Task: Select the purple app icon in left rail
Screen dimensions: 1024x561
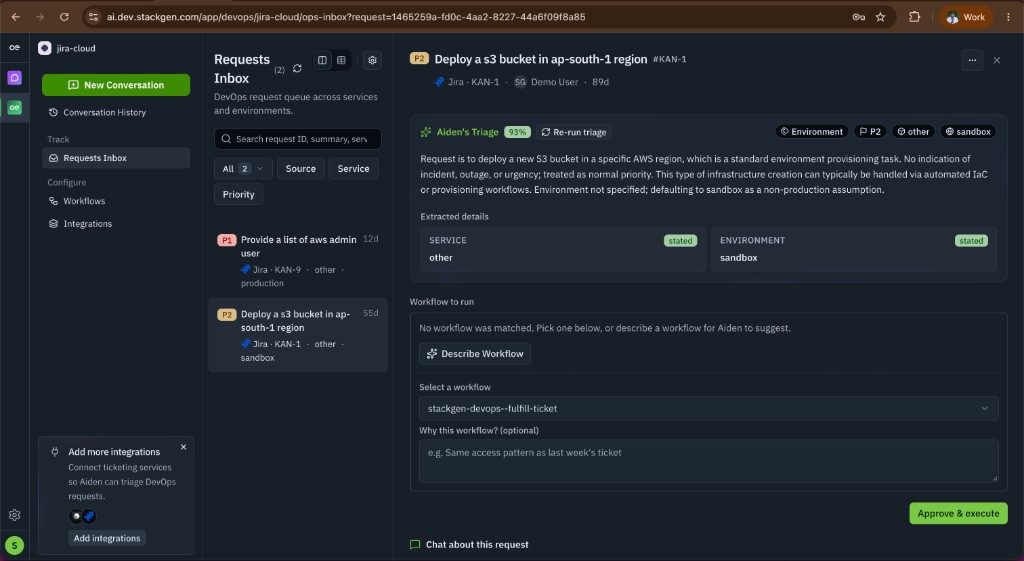Action: [x=14, y=78]
